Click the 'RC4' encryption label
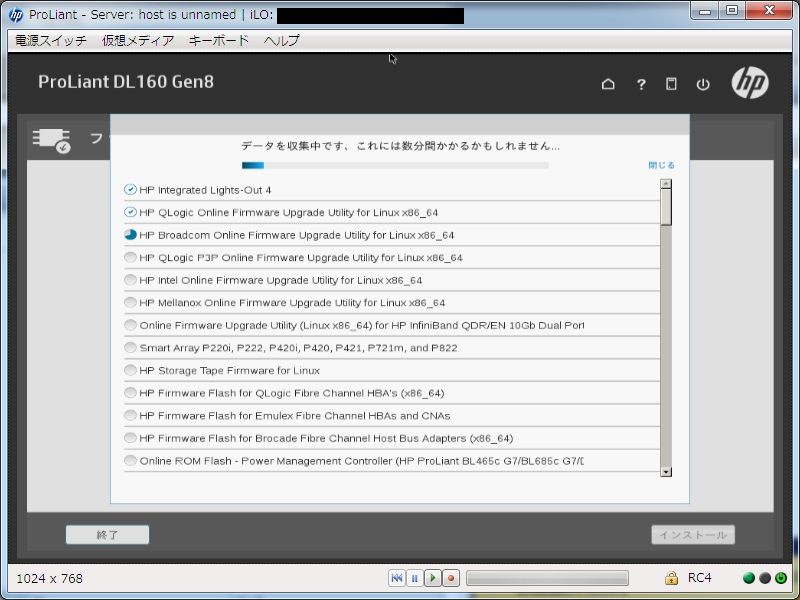The height and width of the screenshot is (600, 800). pos(699,578)
